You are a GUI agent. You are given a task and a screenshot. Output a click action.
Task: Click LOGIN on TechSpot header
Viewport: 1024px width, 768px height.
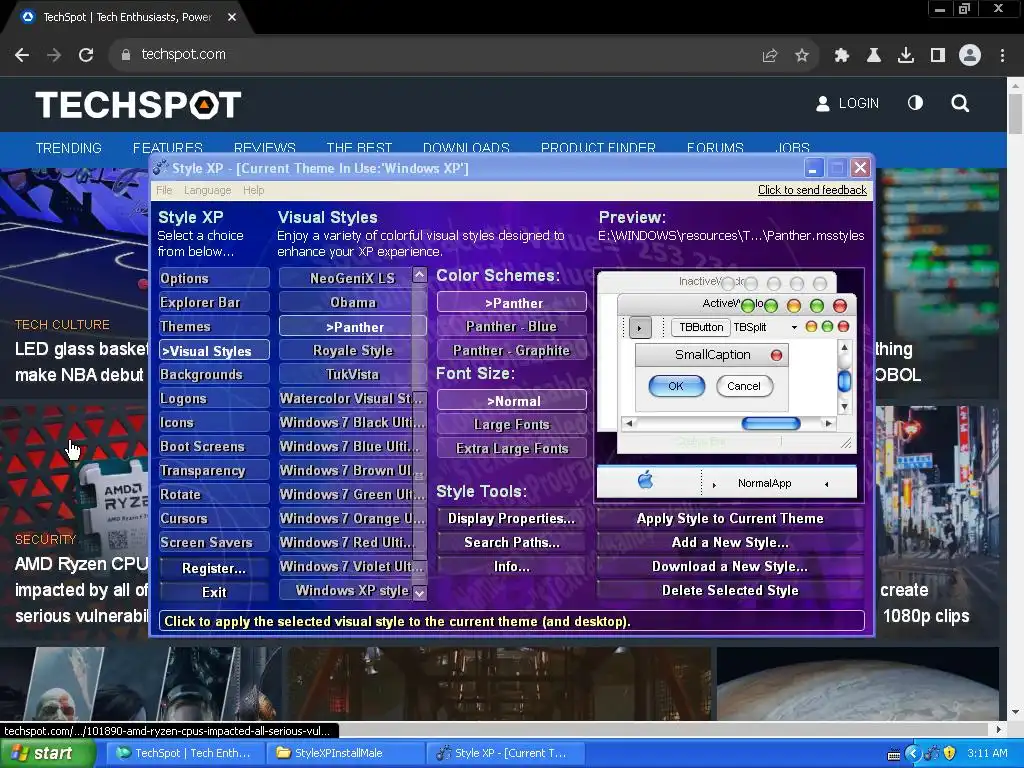pos(848,103)
